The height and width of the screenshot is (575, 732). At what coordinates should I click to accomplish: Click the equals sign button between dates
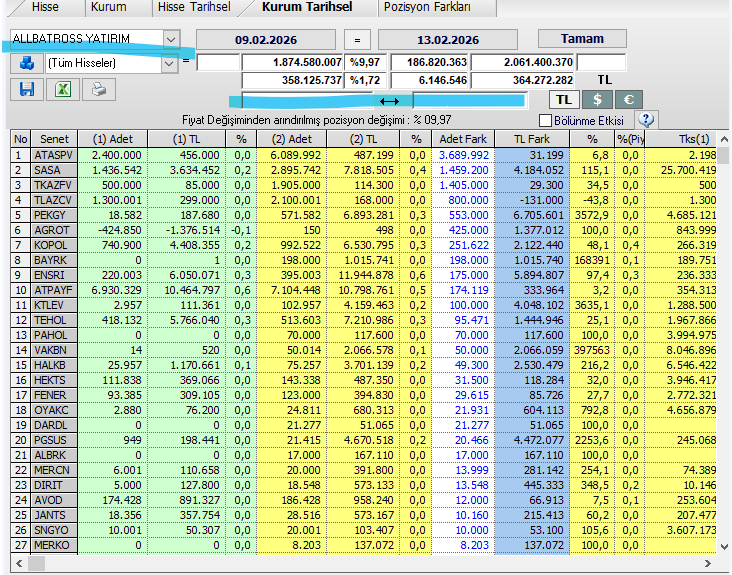357,40
